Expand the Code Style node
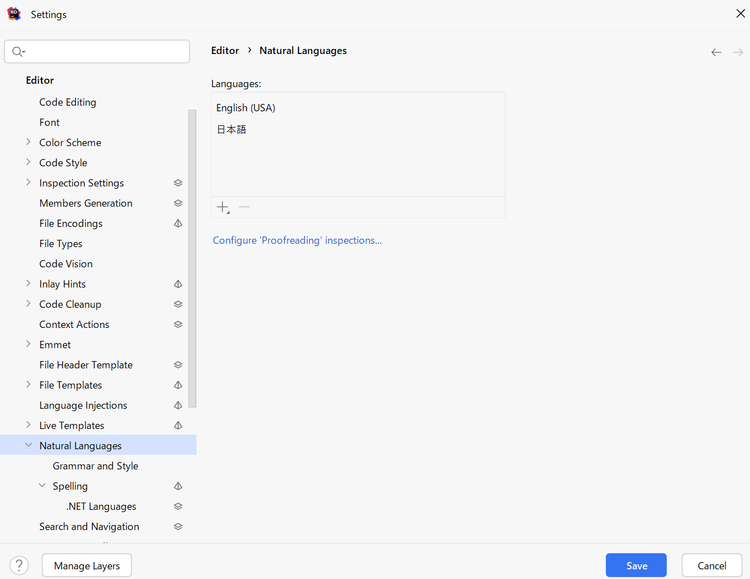Screen dimensions: 750x579 [28, 162]
